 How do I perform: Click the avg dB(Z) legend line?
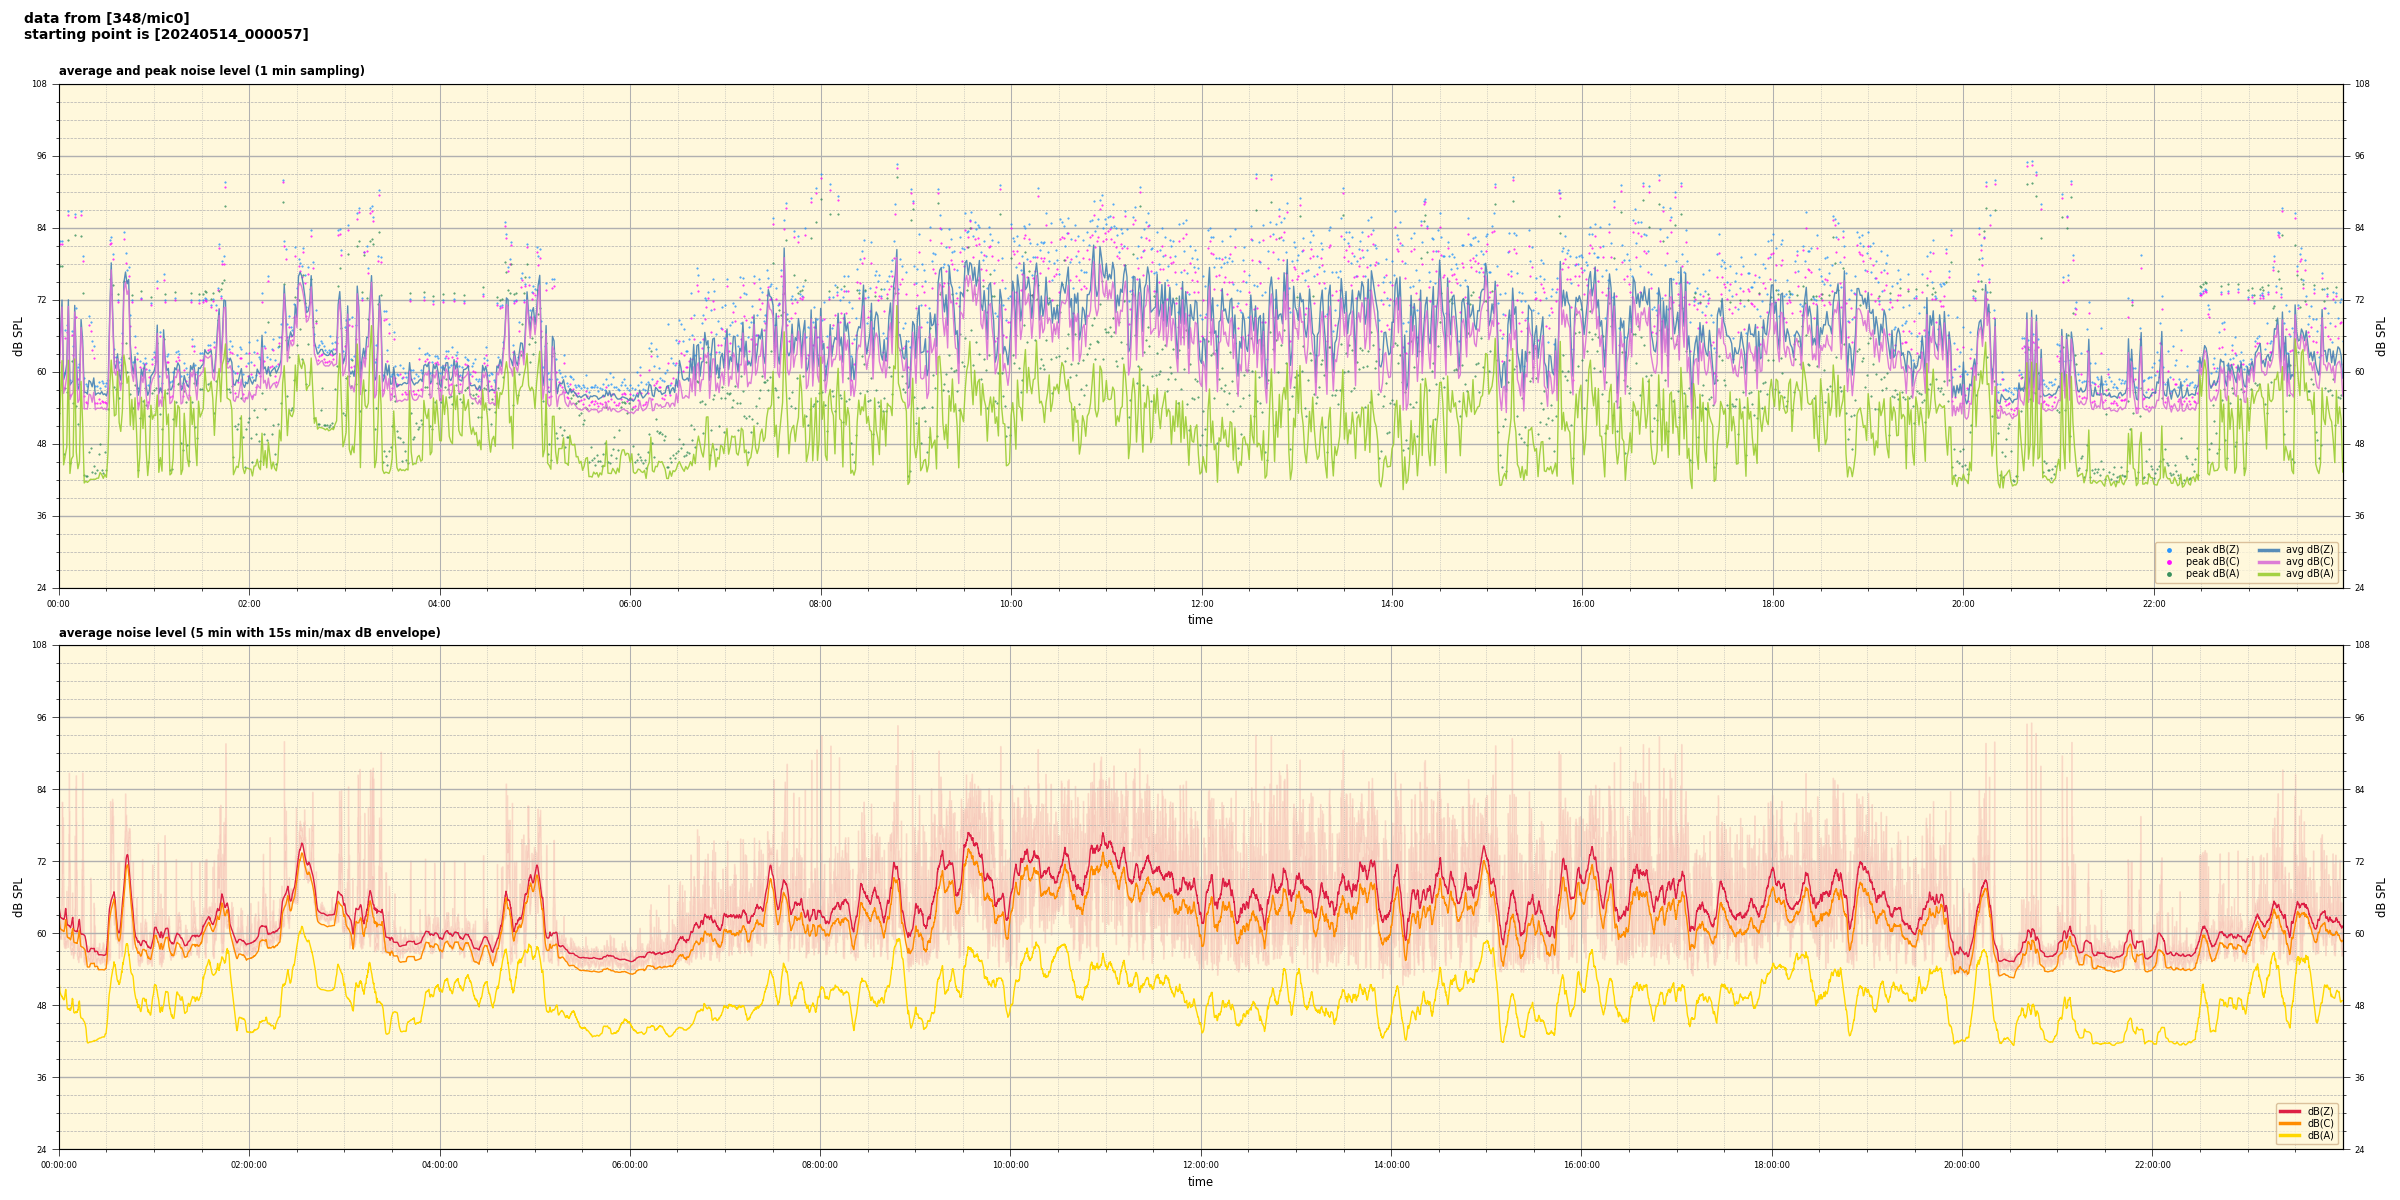pyautogui.click(x=2269, y=550)
